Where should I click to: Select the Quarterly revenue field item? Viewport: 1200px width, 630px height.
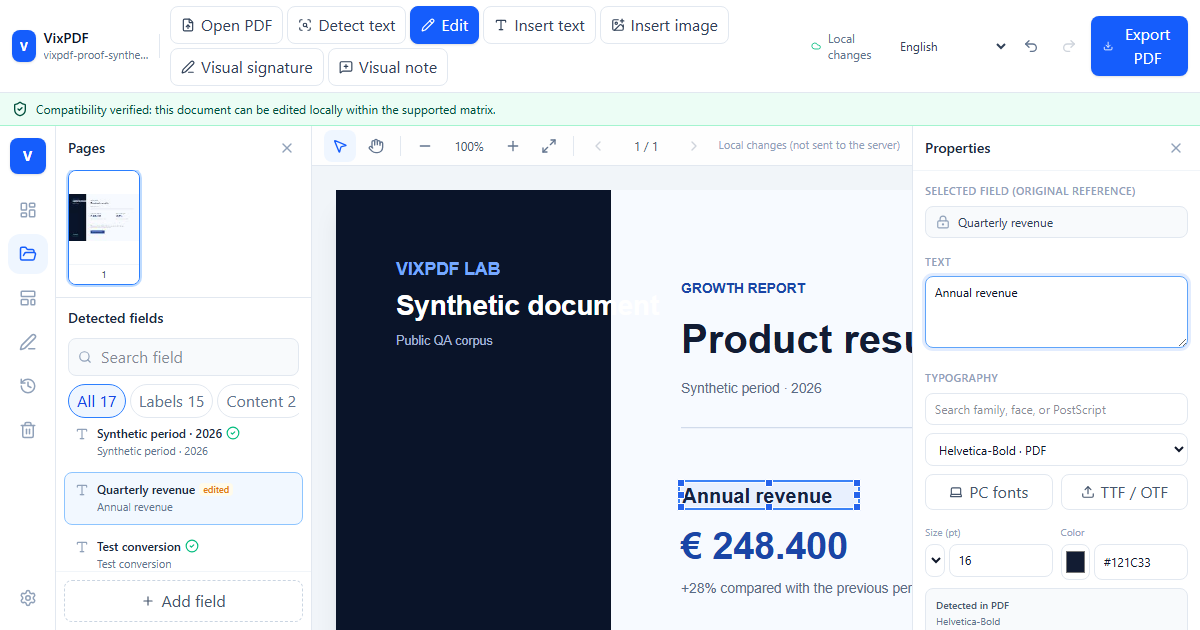tap(183, 498)
